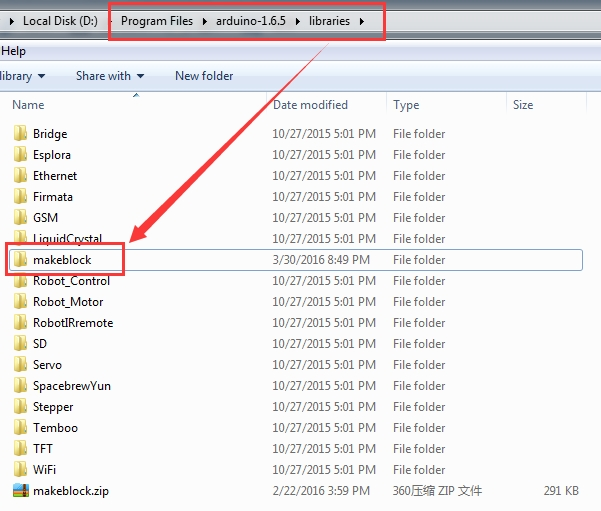This screenshot has width=601, height=511.
Task: Select the makeblock folder icon
Action: coord(20,260)
